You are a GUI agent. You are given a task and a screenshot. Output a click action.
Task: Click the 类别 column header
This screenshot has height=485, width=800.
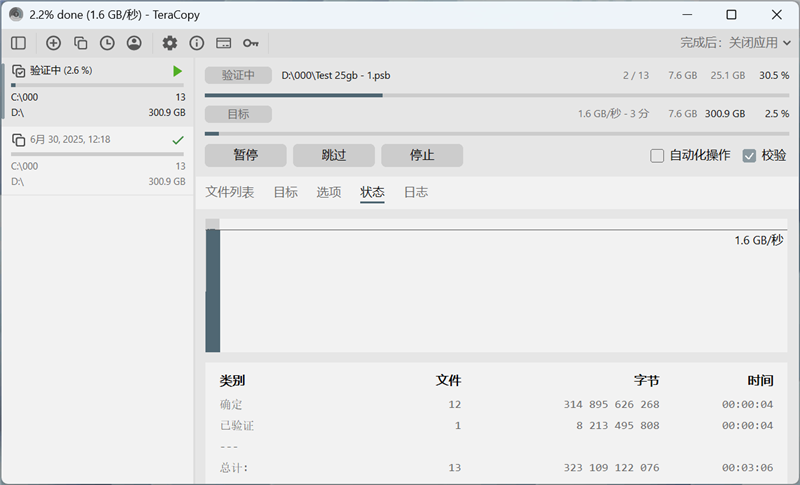[x=232, y=380]
